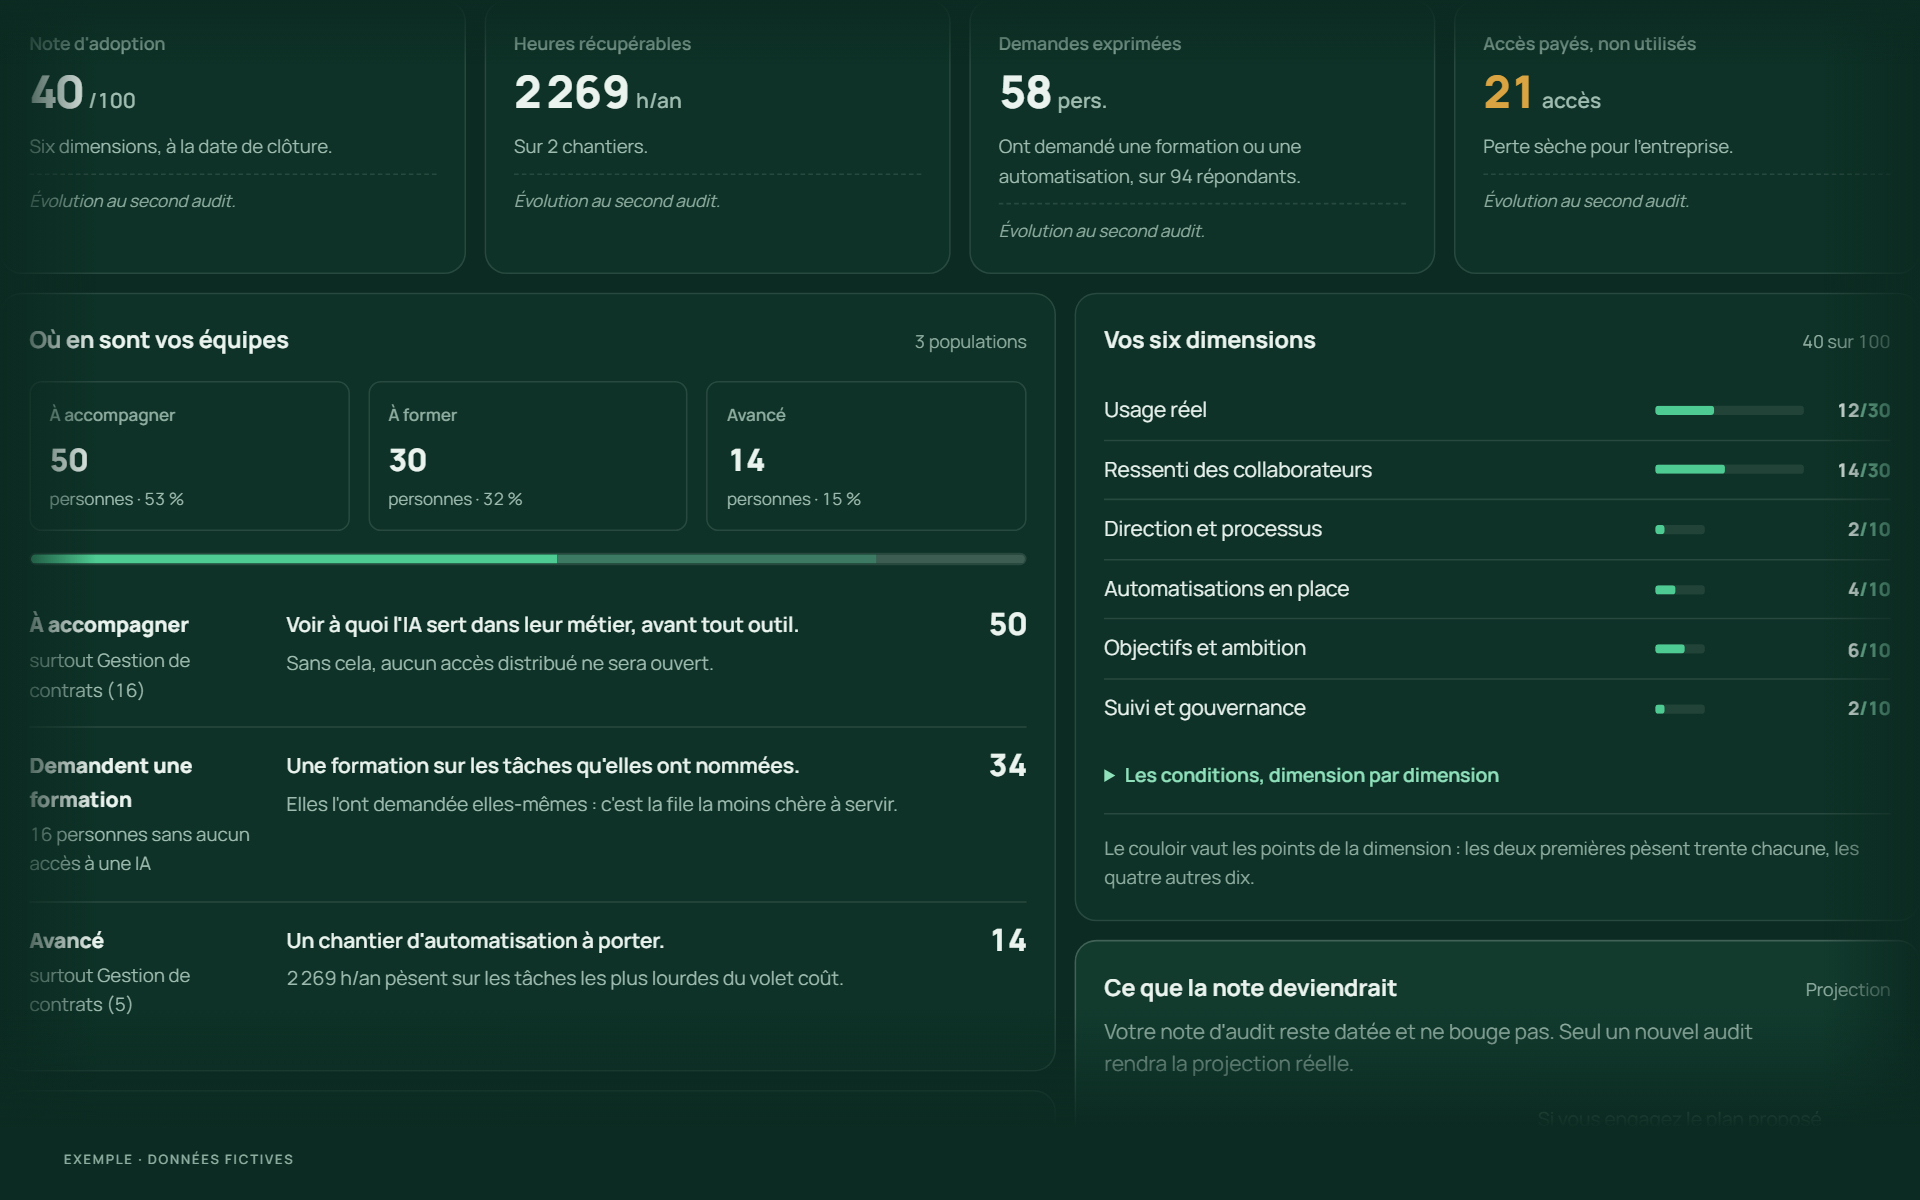This screenshot has height=1200, width=1920.
Task: Click the "6/10" score
Action: click(1869, 650)
